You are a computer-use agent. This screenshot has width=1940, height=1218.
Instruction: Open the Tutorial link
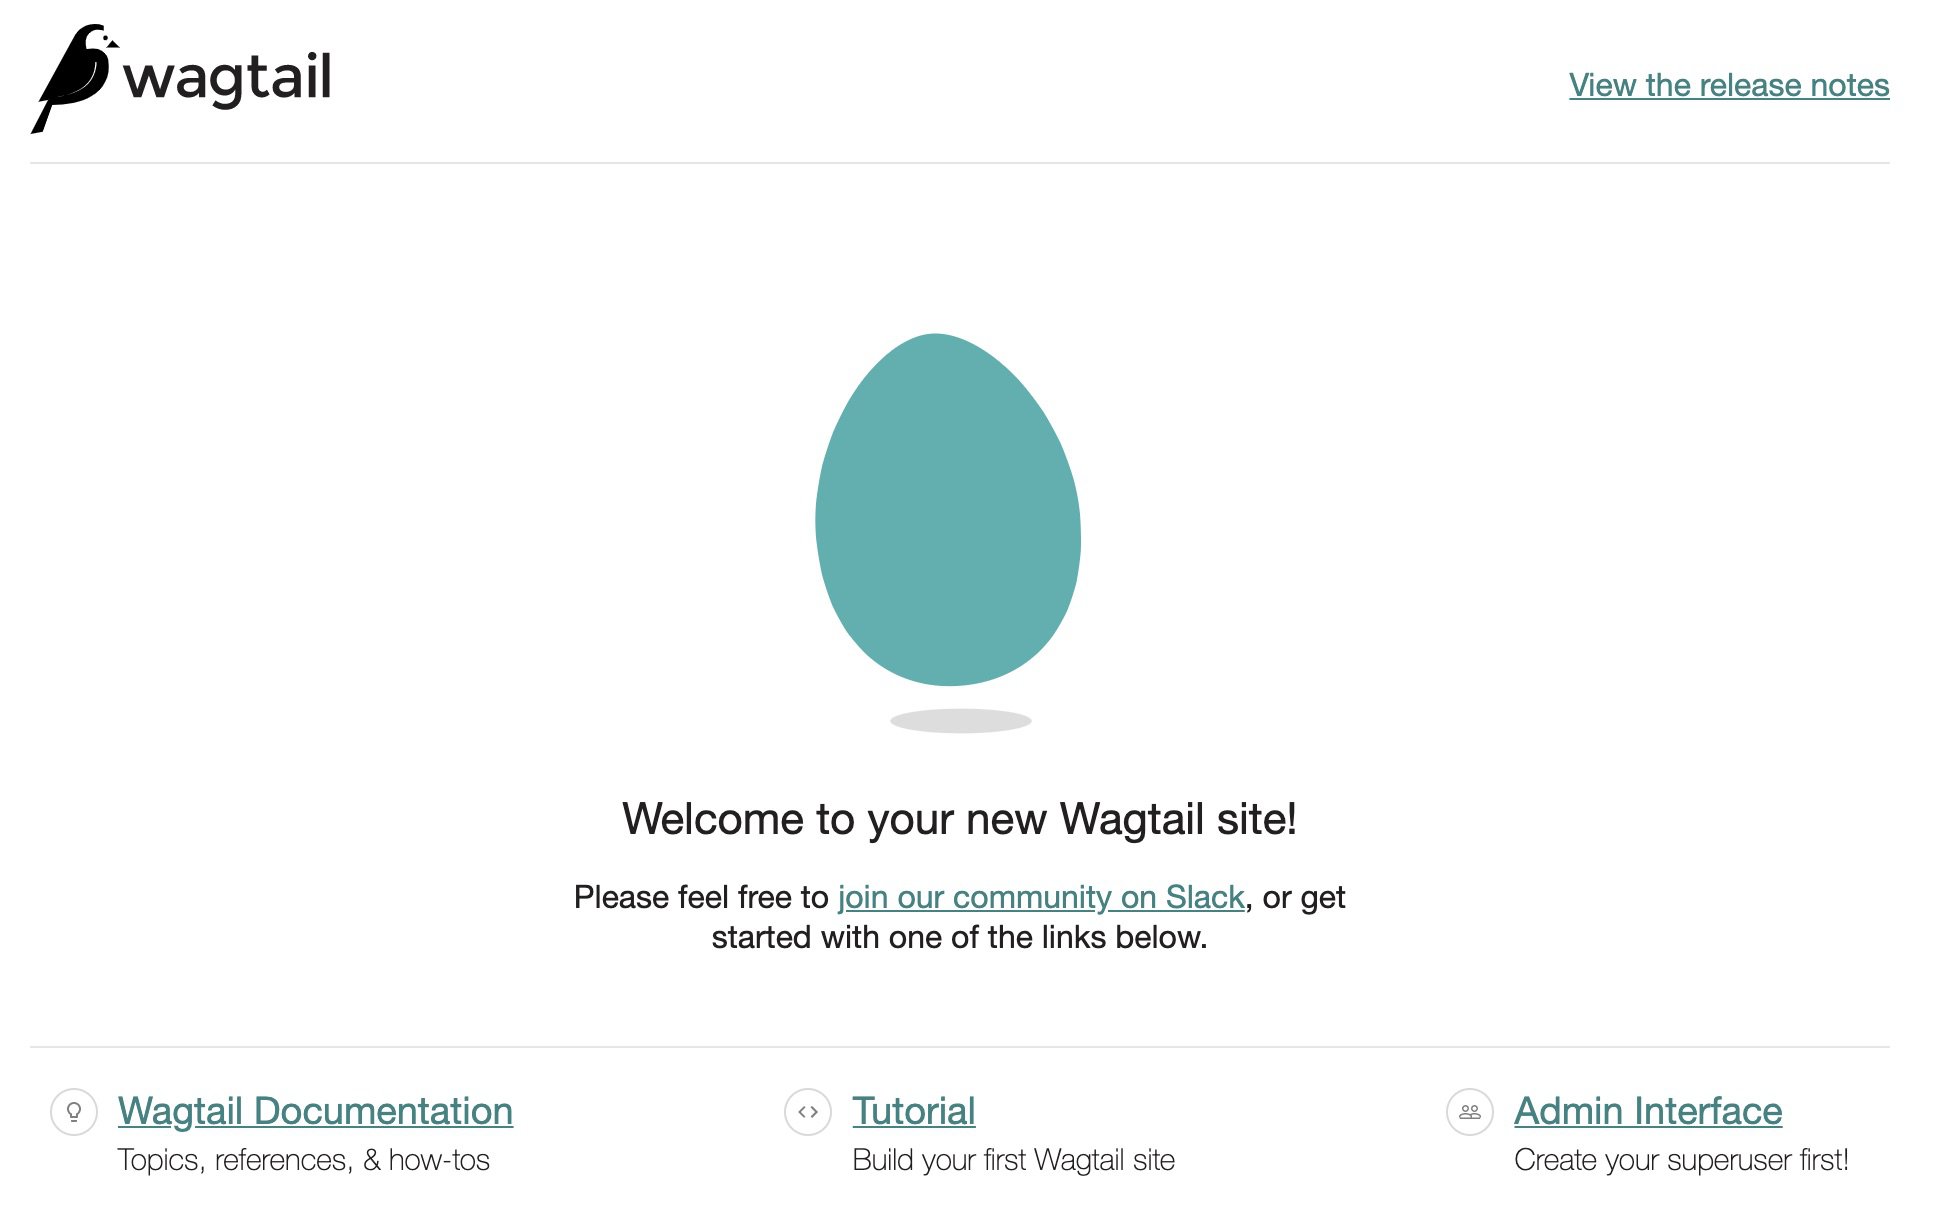click(913, 1111)
